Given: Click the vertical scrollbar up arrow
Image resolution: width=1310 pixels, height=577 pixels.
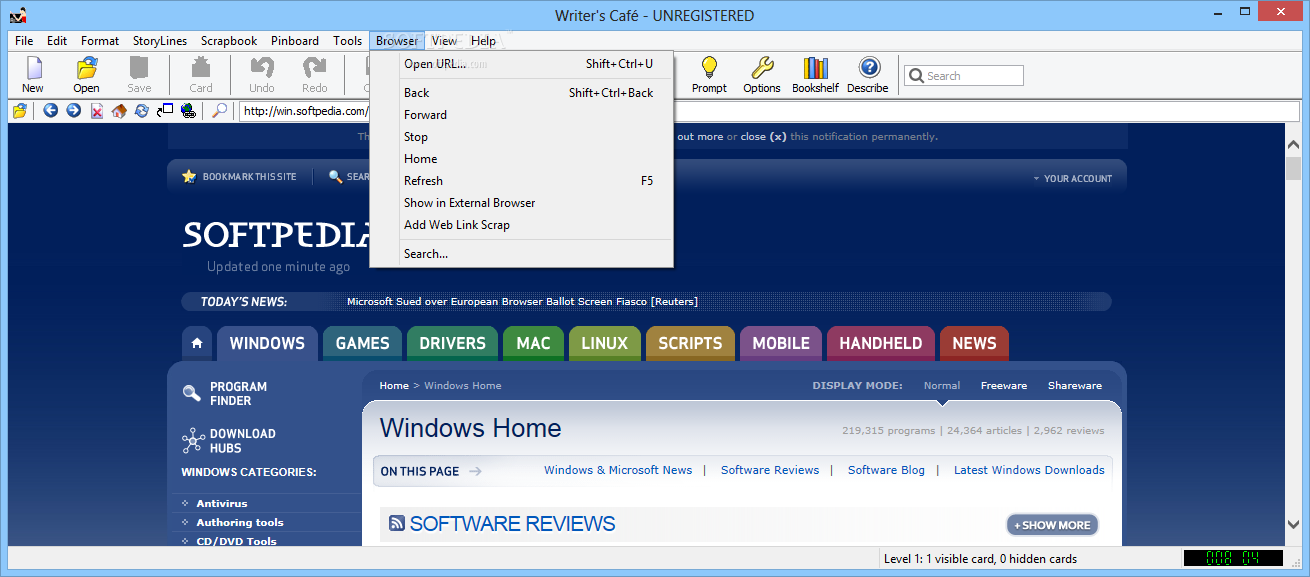Looking at the screenshot, I should coord(1293,146).
